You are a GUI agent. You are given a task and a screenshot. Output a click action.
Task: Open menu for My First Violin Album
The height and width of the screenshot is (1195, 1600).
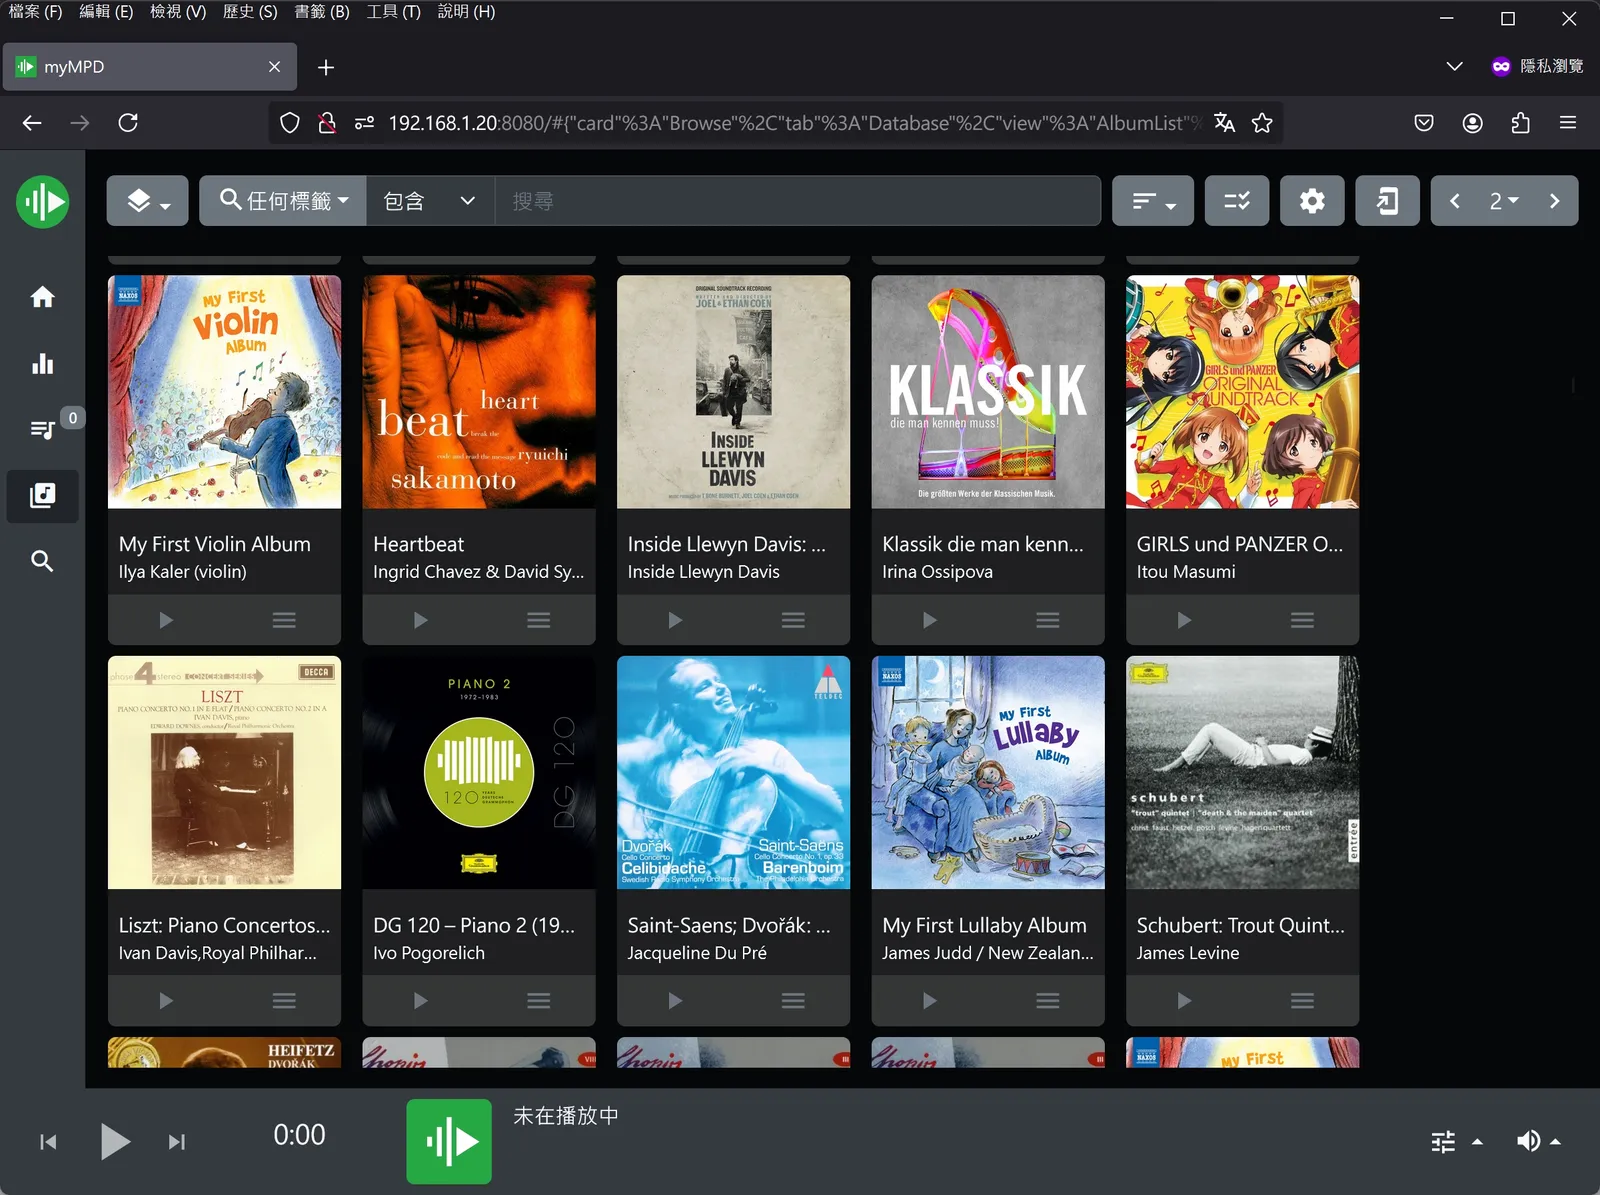[x=284, y=620]
